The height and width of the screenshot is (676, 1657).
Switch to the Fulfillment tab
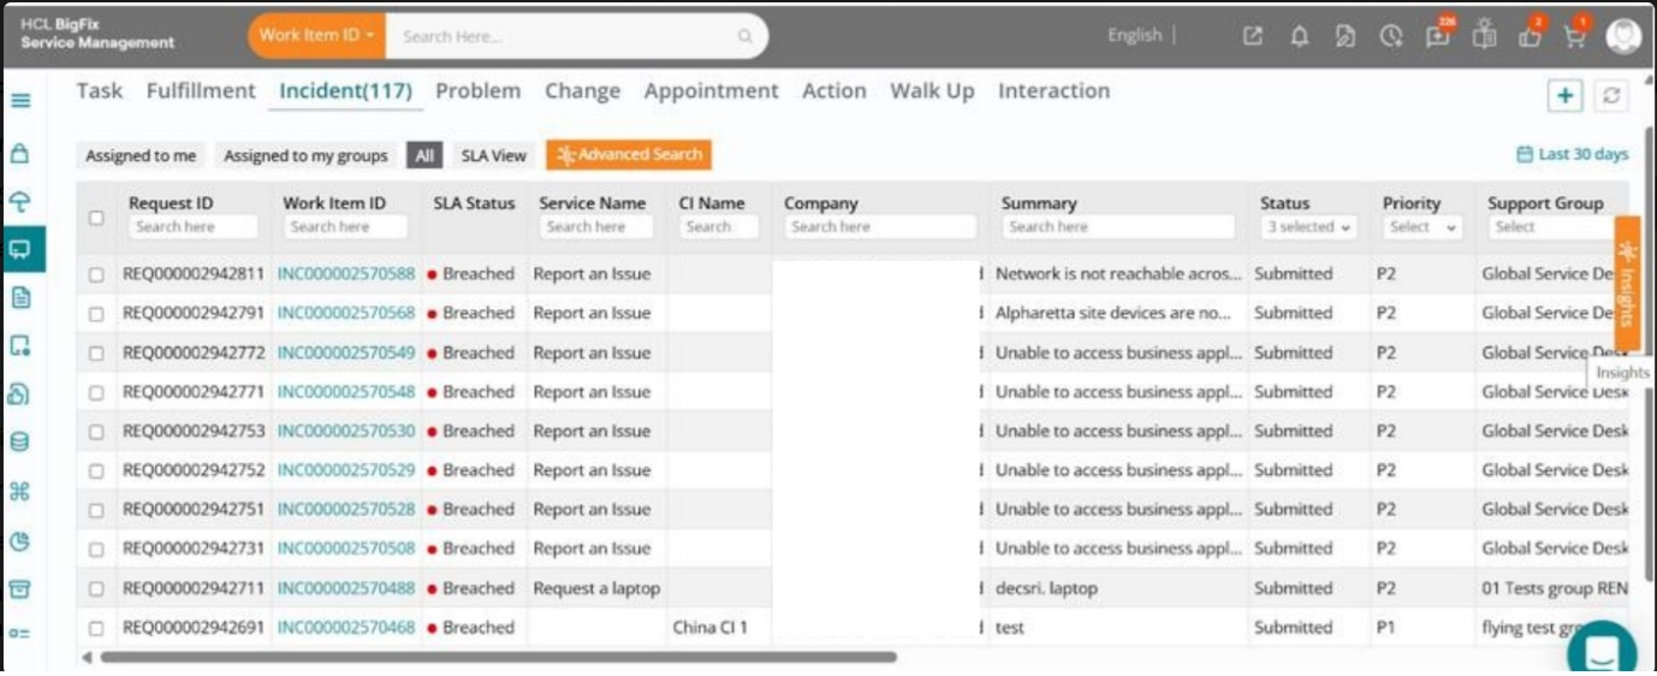click(201, 91)
